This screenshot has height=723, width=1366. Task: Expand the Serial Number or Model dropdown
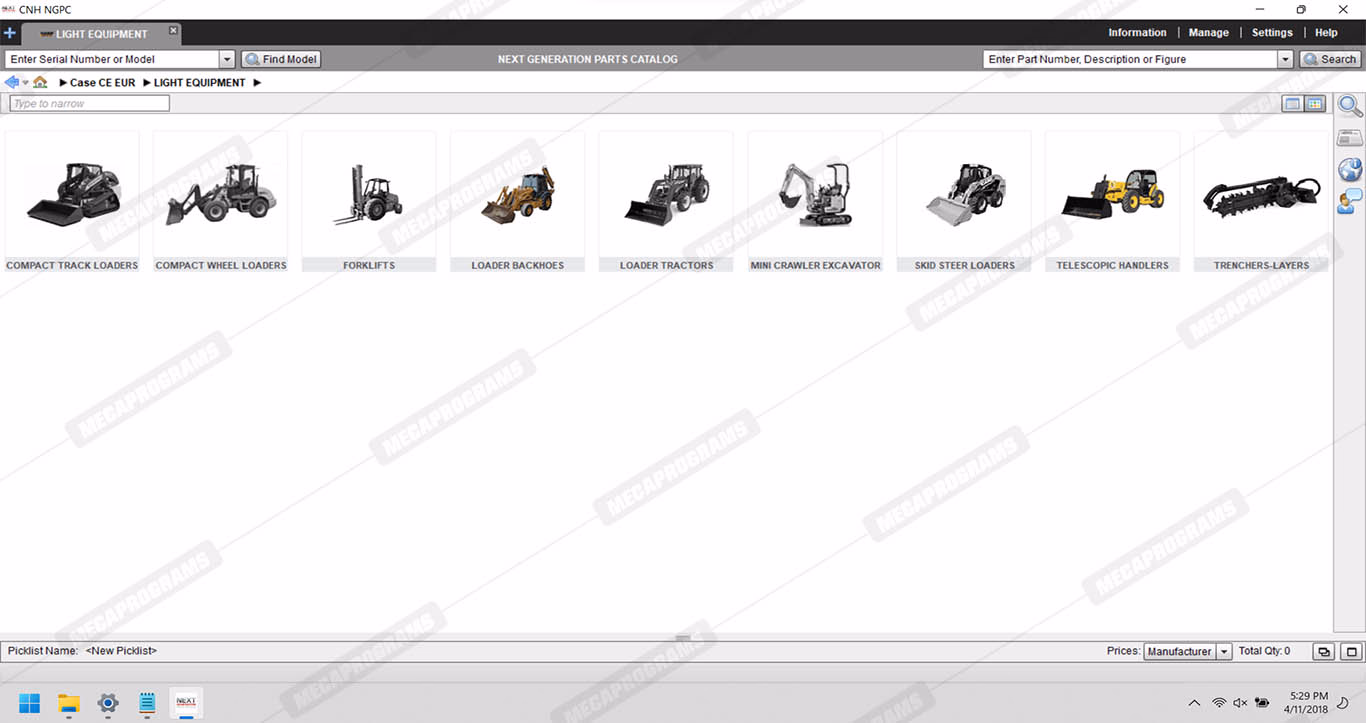227,60
